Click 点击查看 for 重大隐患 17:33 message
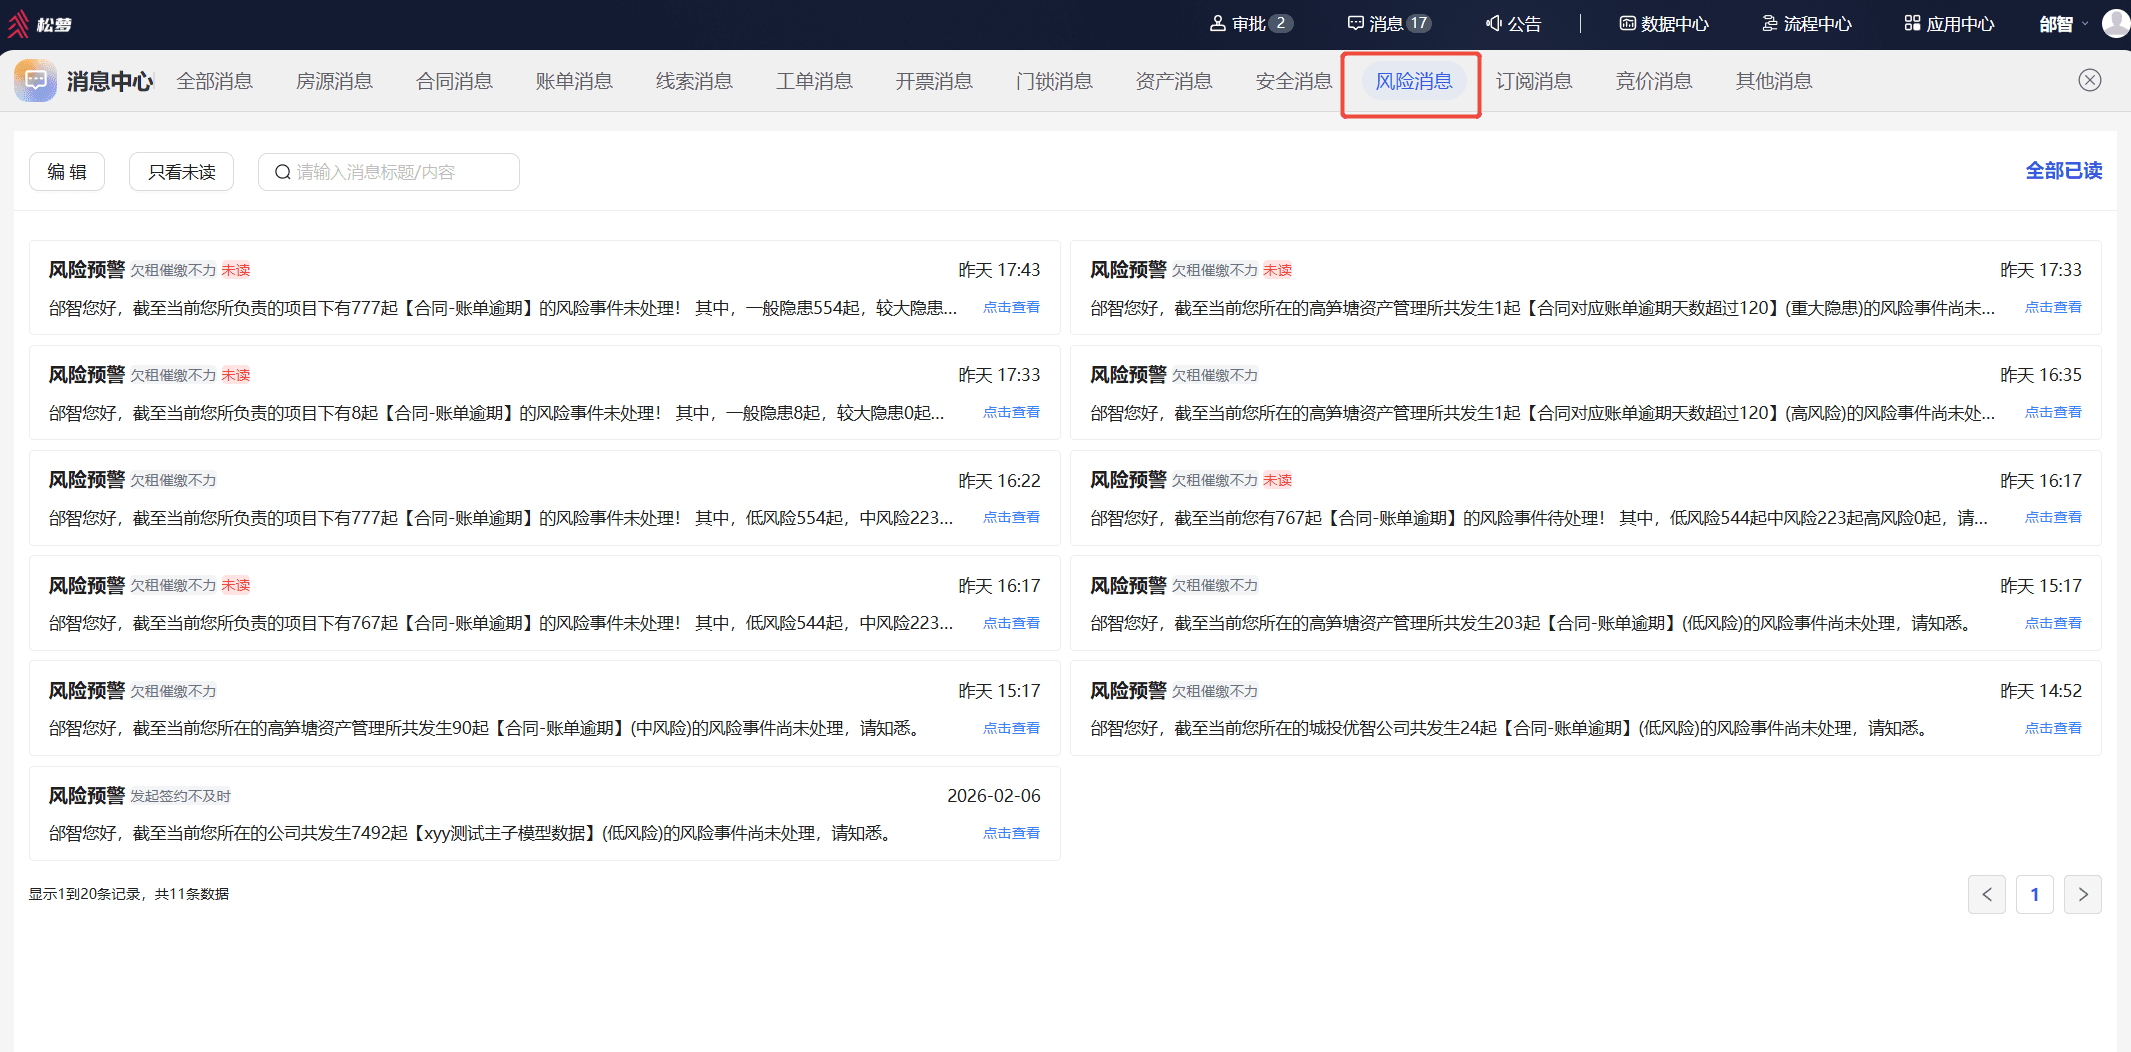Image resolution: width=2131 pixels, height=1052 pixels. pyautogui.click(x=2053, y=307)
